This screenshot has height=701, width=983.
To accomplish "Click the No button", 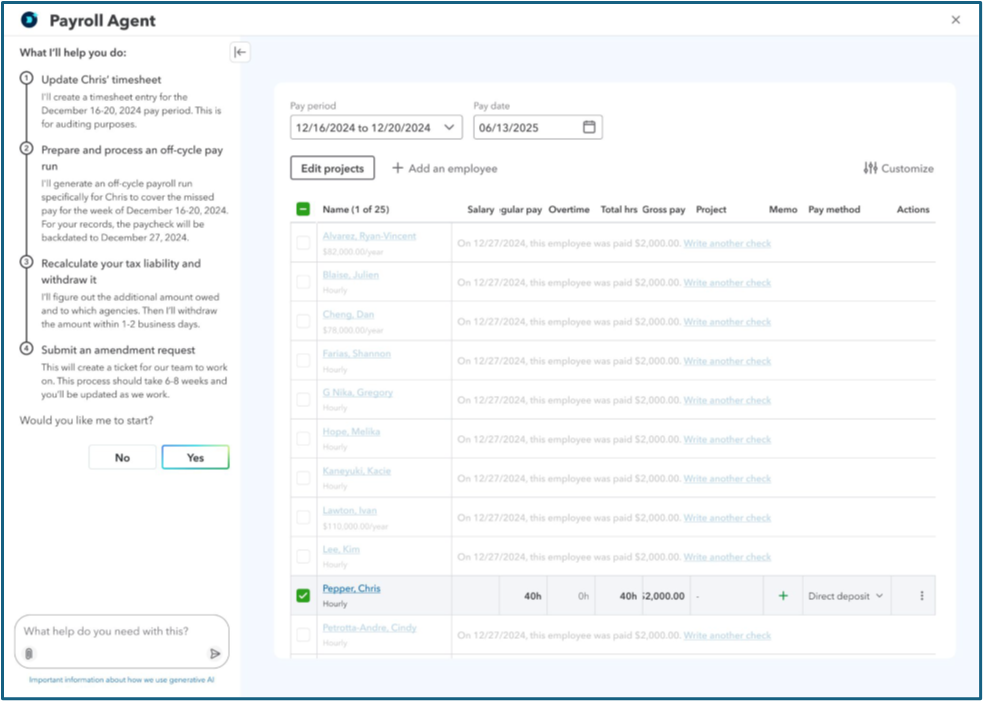I will coord(122,457).
